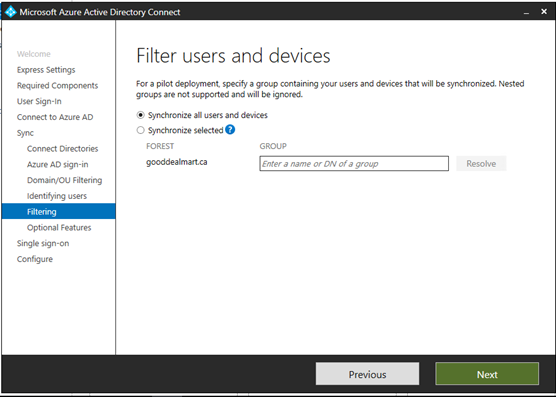
Task: Open Connect Directories sub-step
Action: pos(62,149)
